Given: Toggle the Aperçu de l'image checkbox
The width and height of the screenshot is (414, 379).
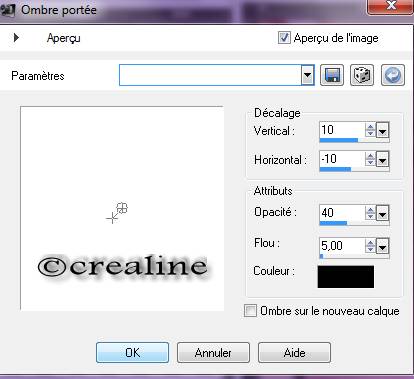Looking at the screenshot, I should coord(284,38).
